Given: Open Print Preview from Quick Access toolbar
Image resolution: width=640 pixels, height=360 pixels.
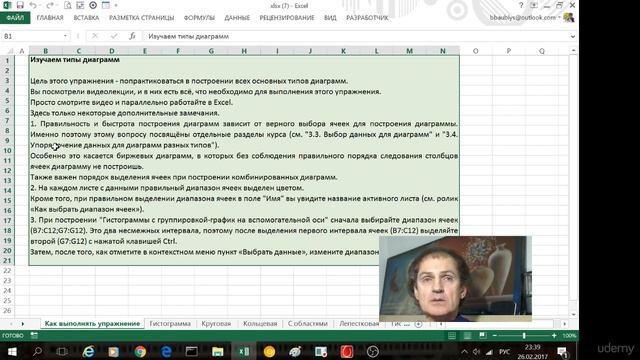Looking at the screenshot, I should click(68, 5).
